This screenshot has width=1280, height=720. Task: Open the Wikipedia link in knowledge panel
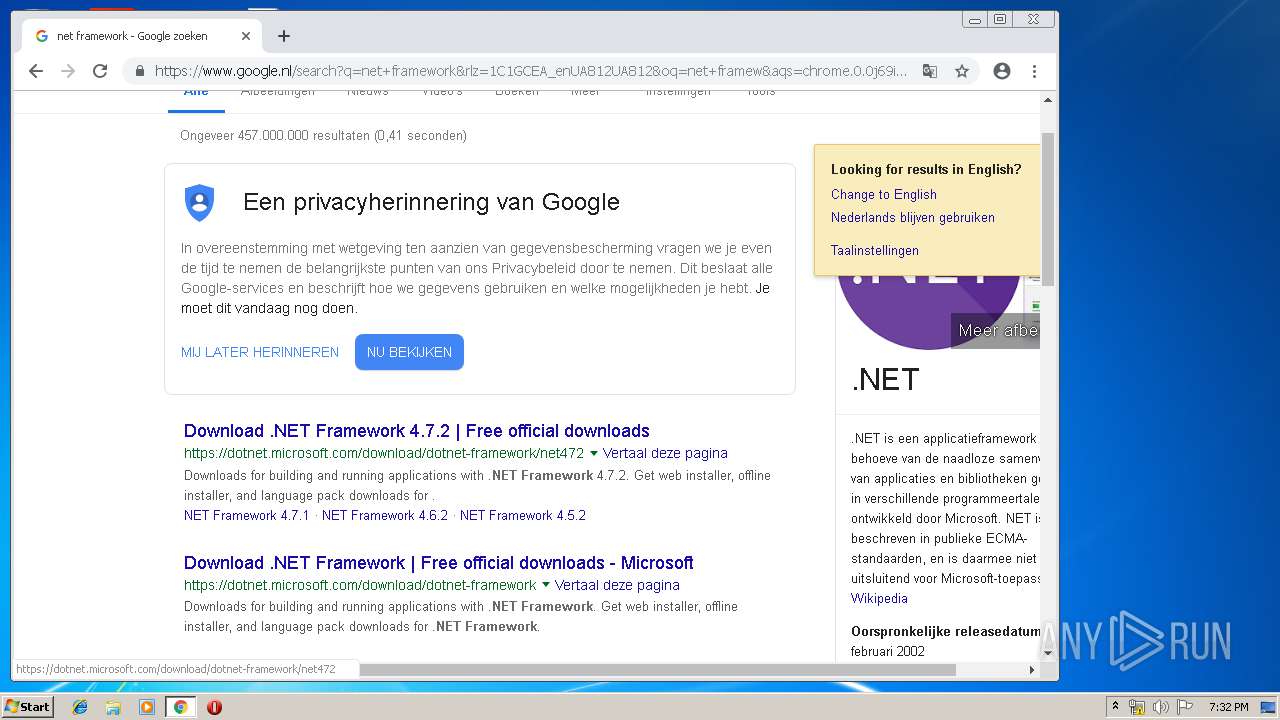pyautogui.click(x=879, y=598)
